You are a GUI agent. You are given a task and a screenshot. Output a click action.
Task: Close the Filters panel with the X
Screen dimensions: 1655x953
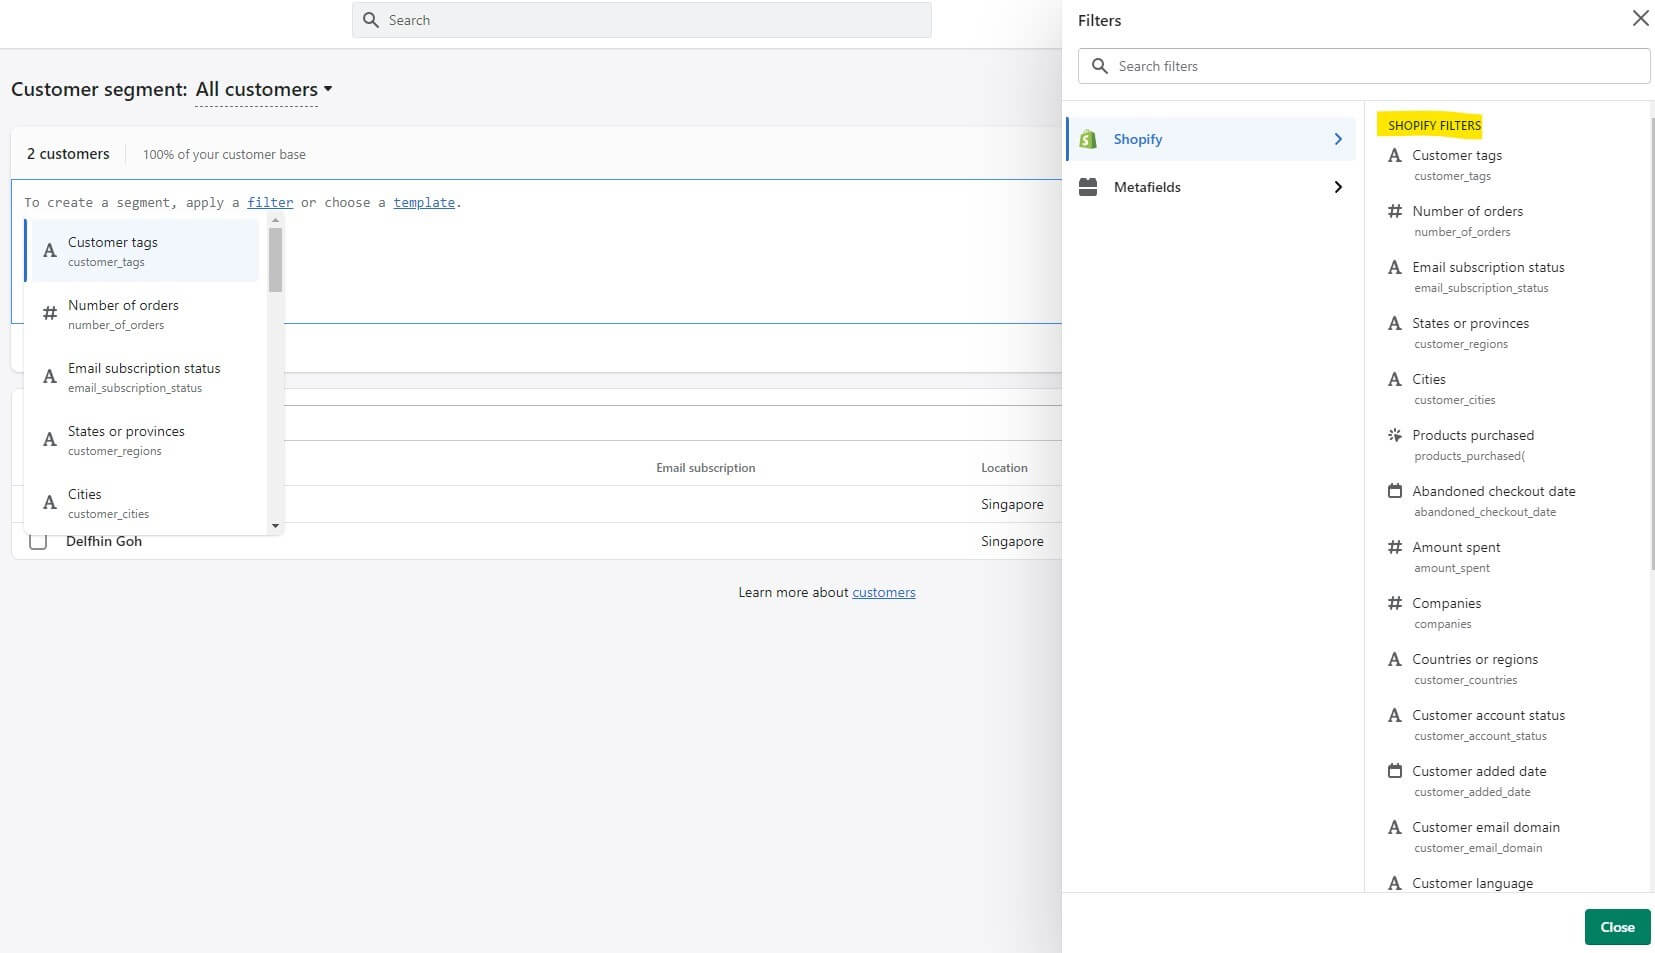click(x=1640, y=18)
